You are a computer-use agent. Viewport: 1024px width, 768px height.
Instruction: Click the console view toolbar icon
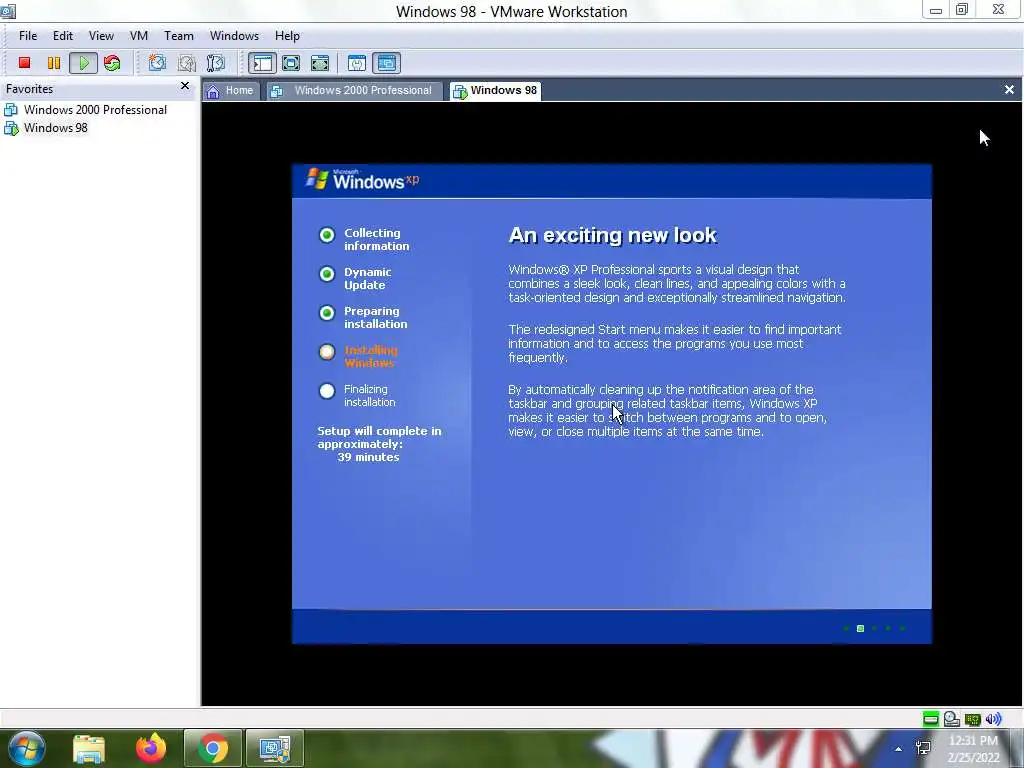(387, 63)
